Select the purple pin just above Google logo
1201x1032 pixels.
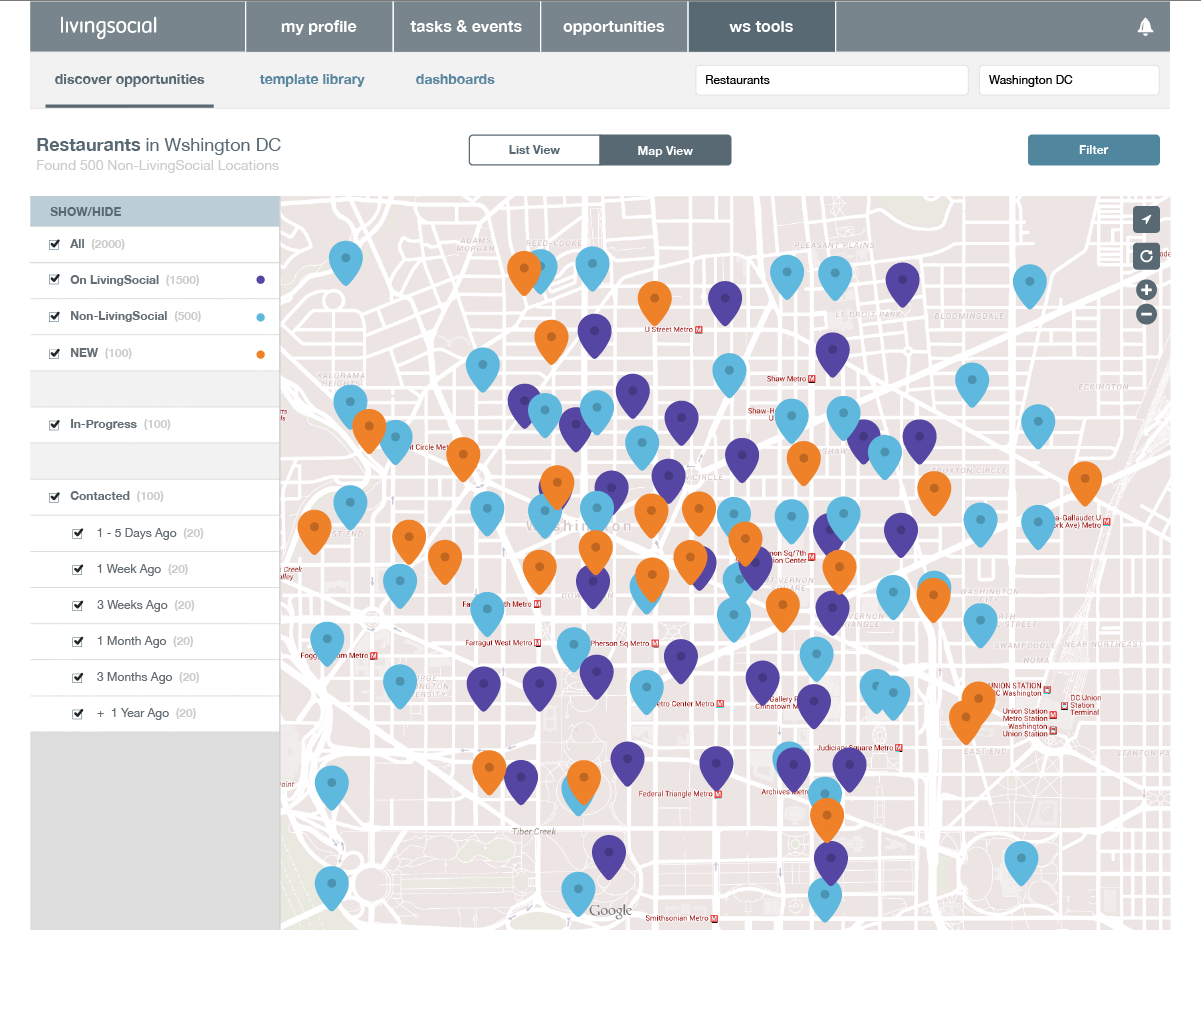click(609, 856)
